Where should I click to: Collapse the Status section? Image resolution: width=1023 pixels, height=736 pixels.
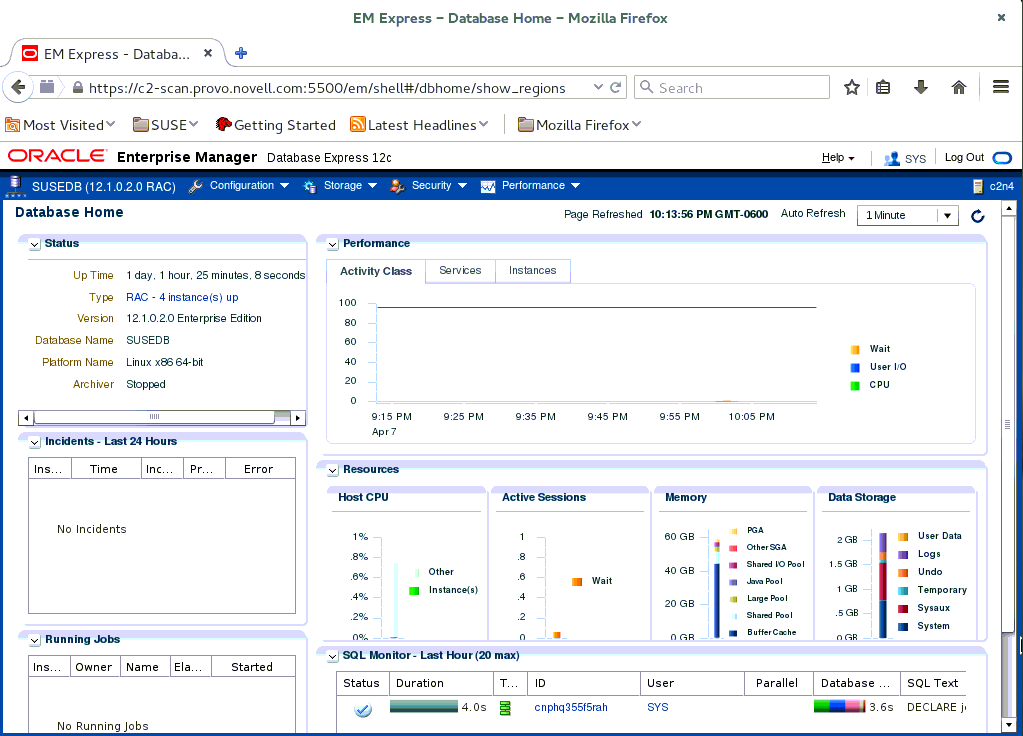(35, 244)
